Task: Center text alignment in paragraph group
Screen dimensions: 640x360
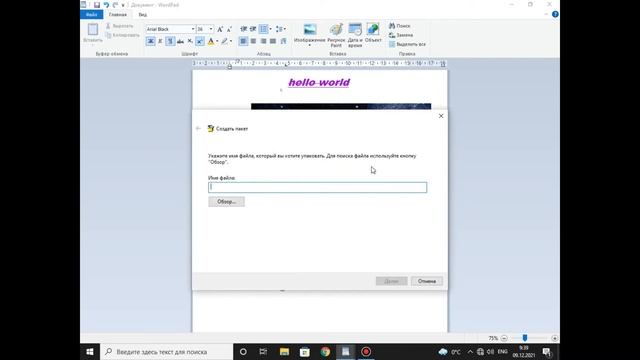Action: coord(253,41)
